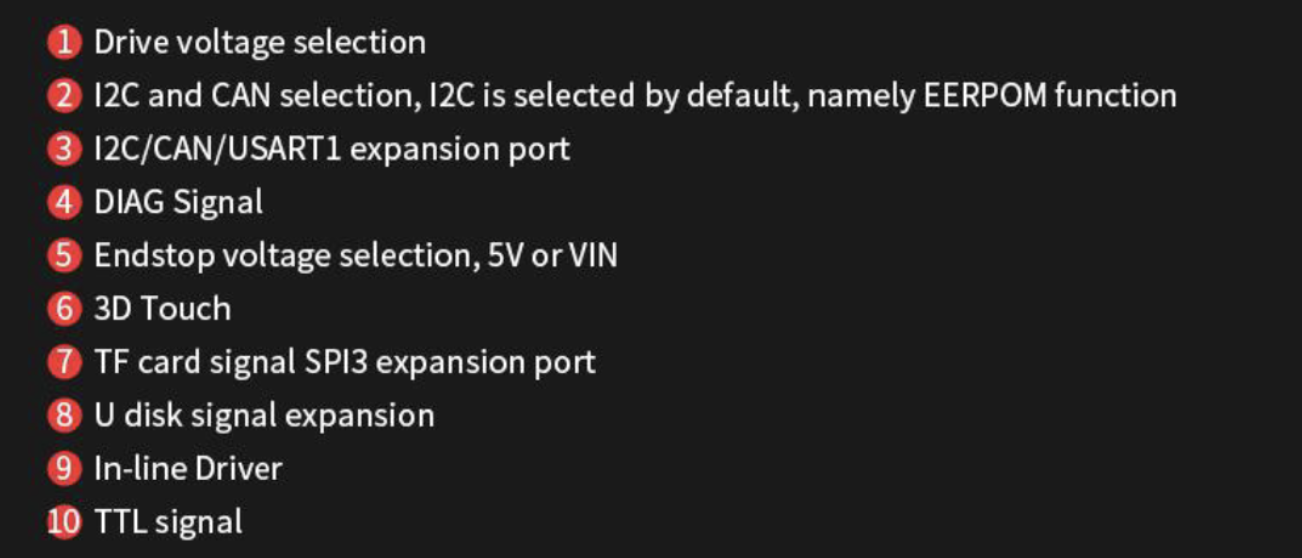Click the red number 5 badge

pos(64,256)
